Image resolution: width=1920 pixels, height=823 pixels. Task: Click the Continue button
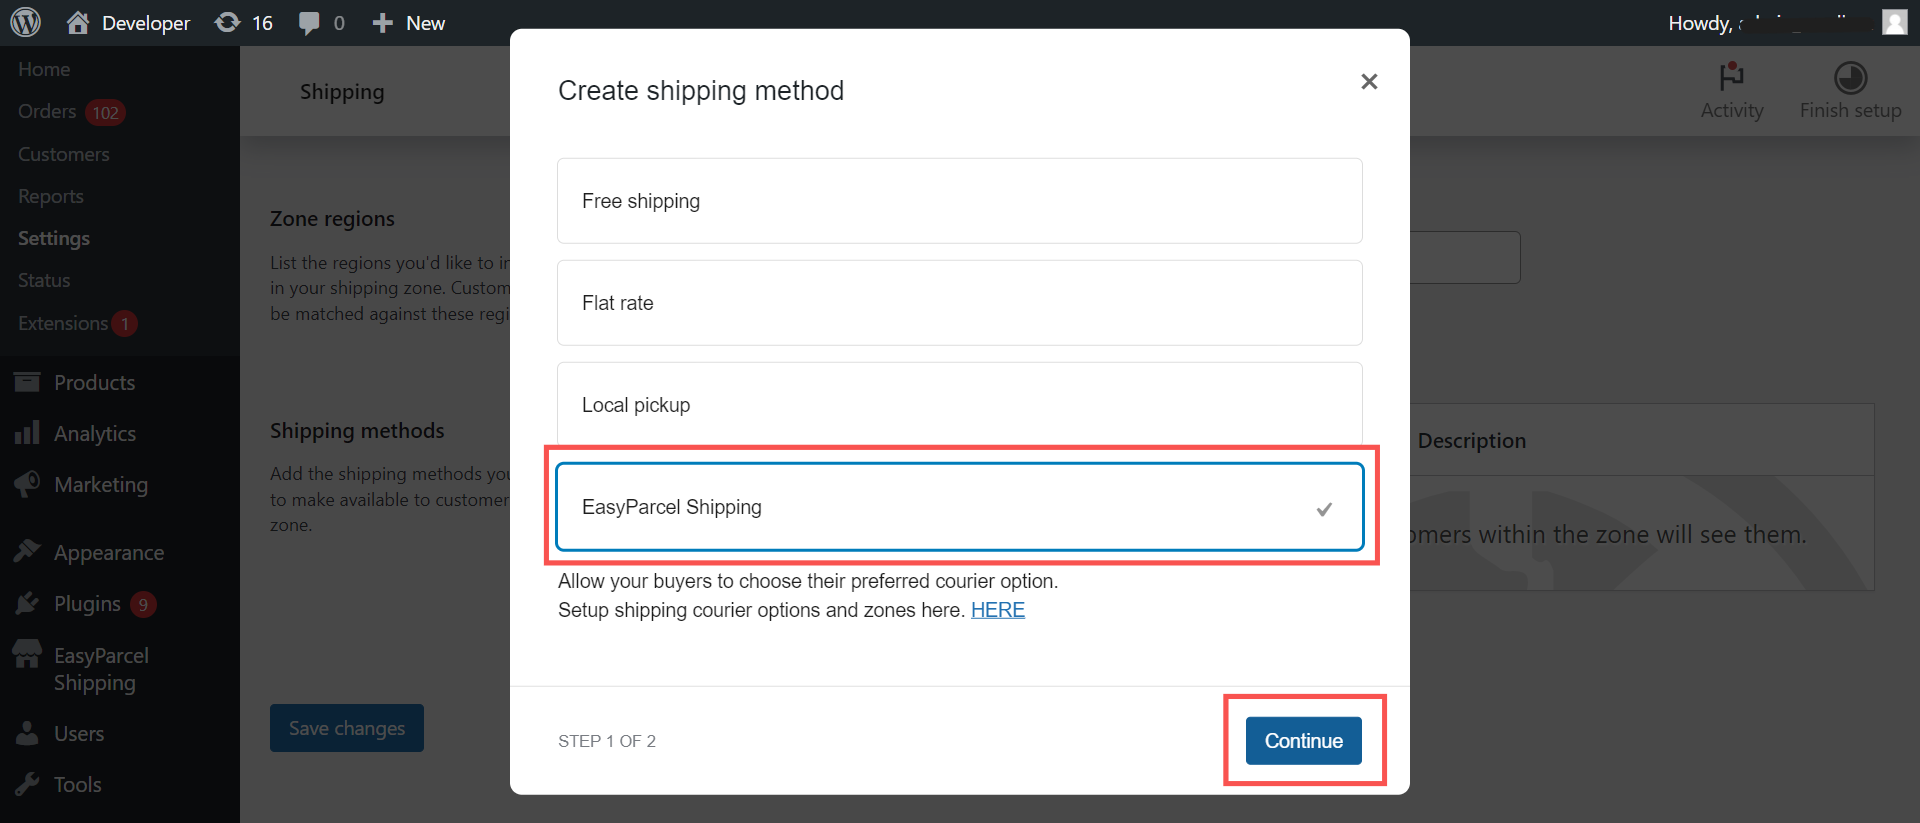click(x=1304, y=741)
